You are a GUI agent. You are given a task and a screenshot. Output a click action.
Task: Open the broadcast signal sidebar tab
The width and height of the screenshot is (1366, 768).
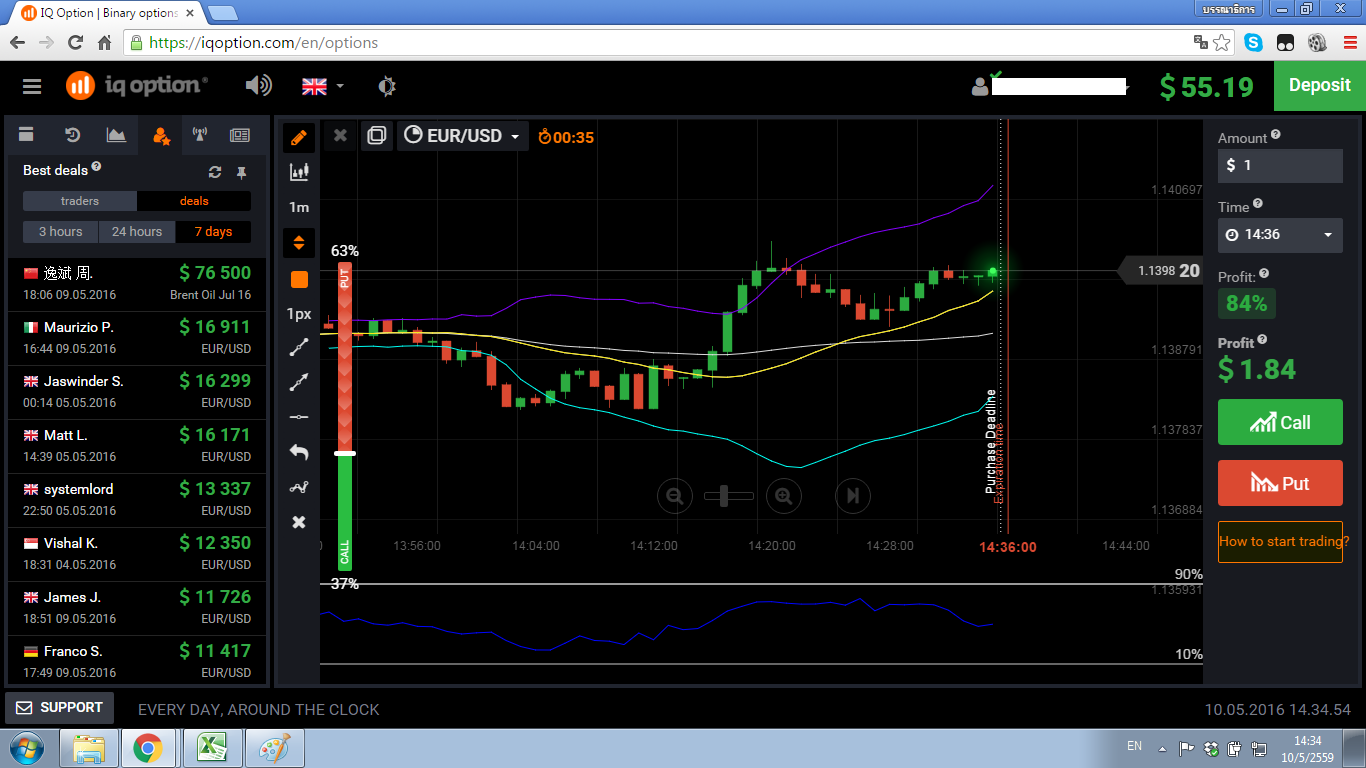point(199,135)
